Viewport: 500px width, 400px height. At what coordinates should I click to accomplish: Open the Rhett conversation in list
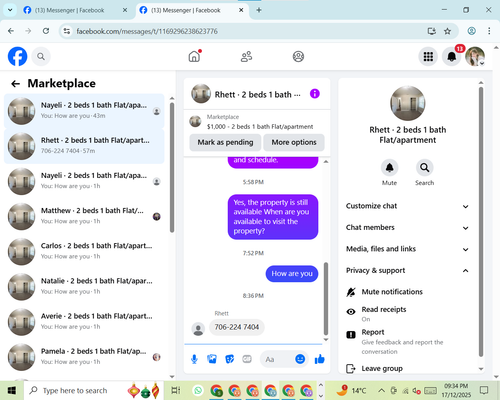[84, 146]
